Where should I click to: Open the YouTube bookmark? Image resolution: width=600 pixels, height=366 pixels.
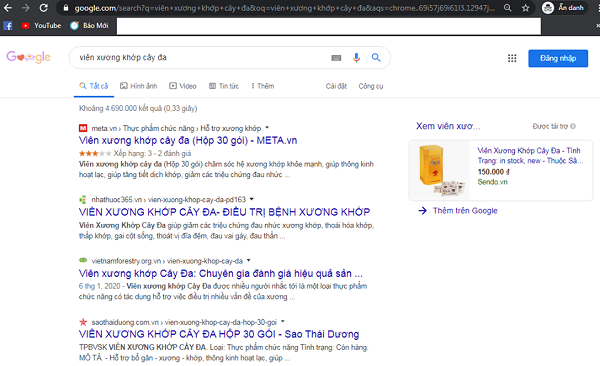point(41,26)
